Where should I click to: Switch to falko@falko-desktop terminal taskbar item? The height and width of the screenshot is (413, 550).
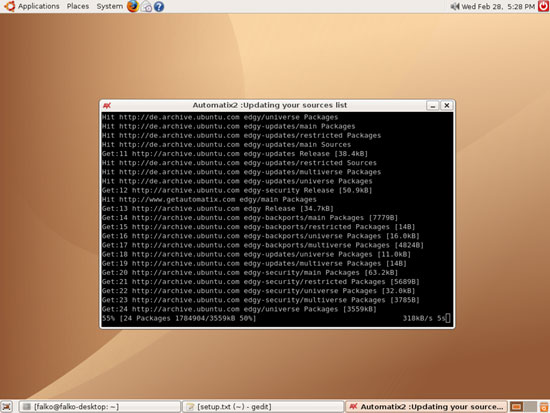[100, 407]
